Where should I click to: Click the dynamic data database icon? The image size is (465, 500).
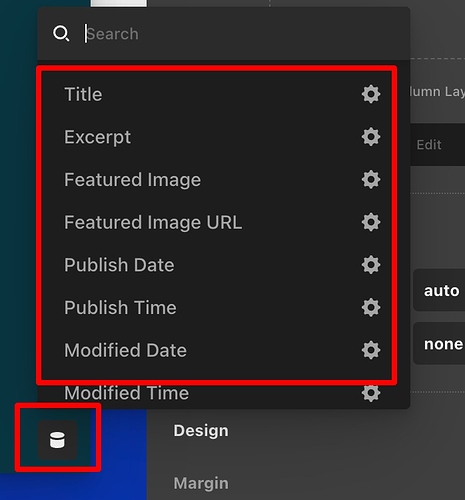[x=57, y=440]
